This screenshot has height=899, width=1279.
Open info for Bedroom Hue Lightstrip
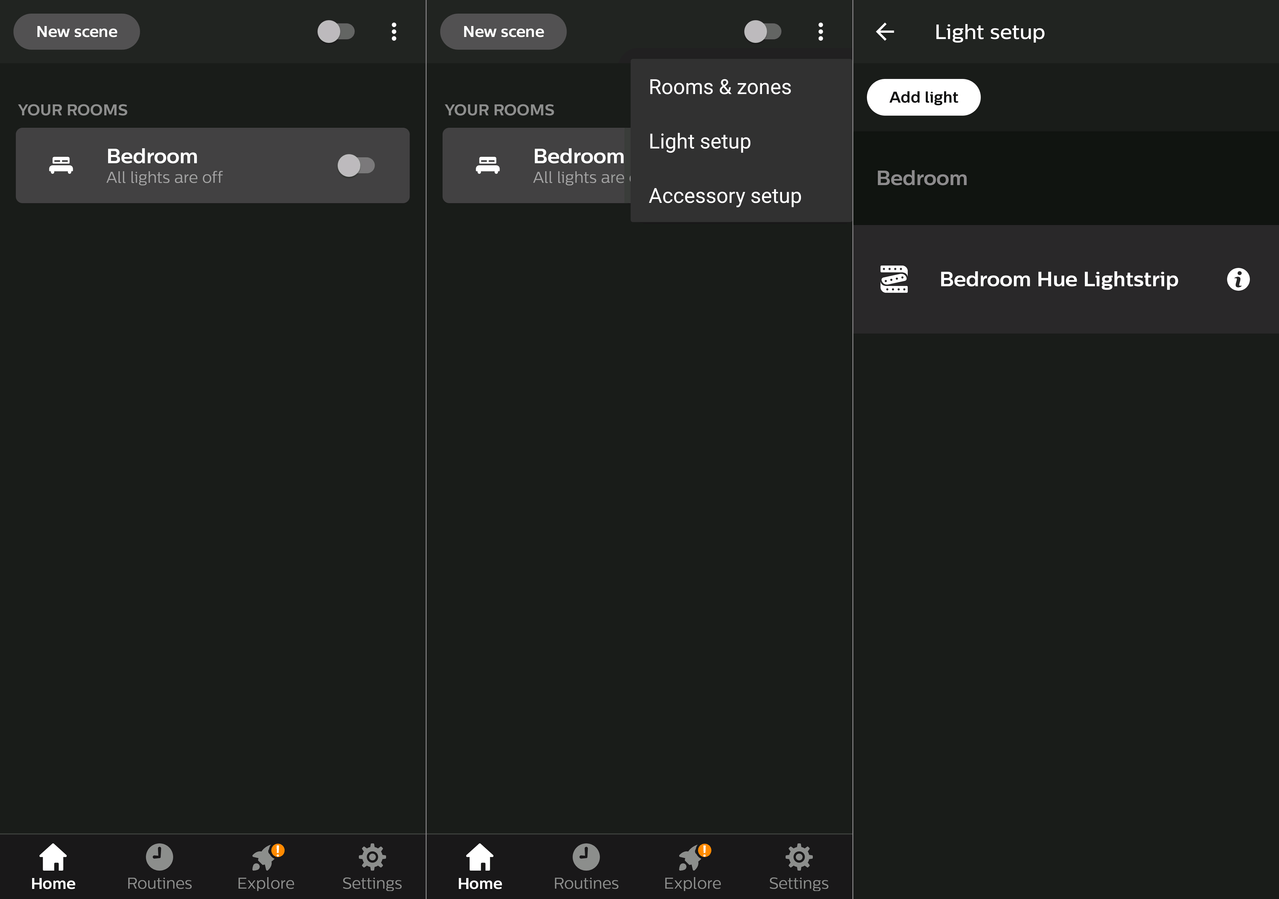[x=1238, y=279]
